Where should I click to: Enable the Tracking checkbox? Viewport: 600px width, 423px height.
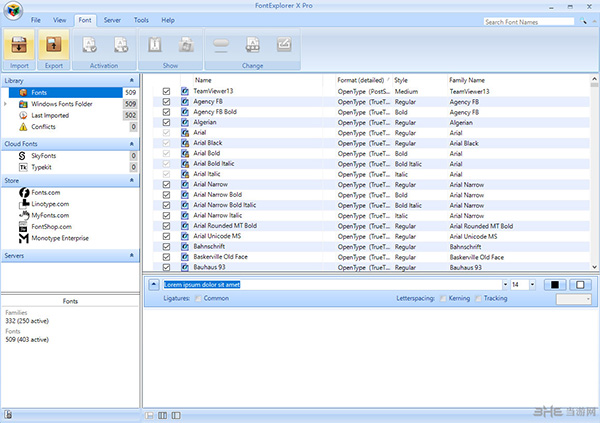click(x=478, y=298)
